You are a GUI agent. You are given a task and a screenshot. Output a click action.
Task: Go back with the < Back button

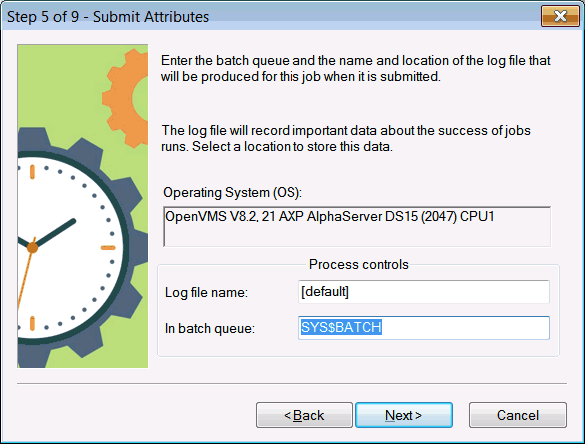point(304,415)
